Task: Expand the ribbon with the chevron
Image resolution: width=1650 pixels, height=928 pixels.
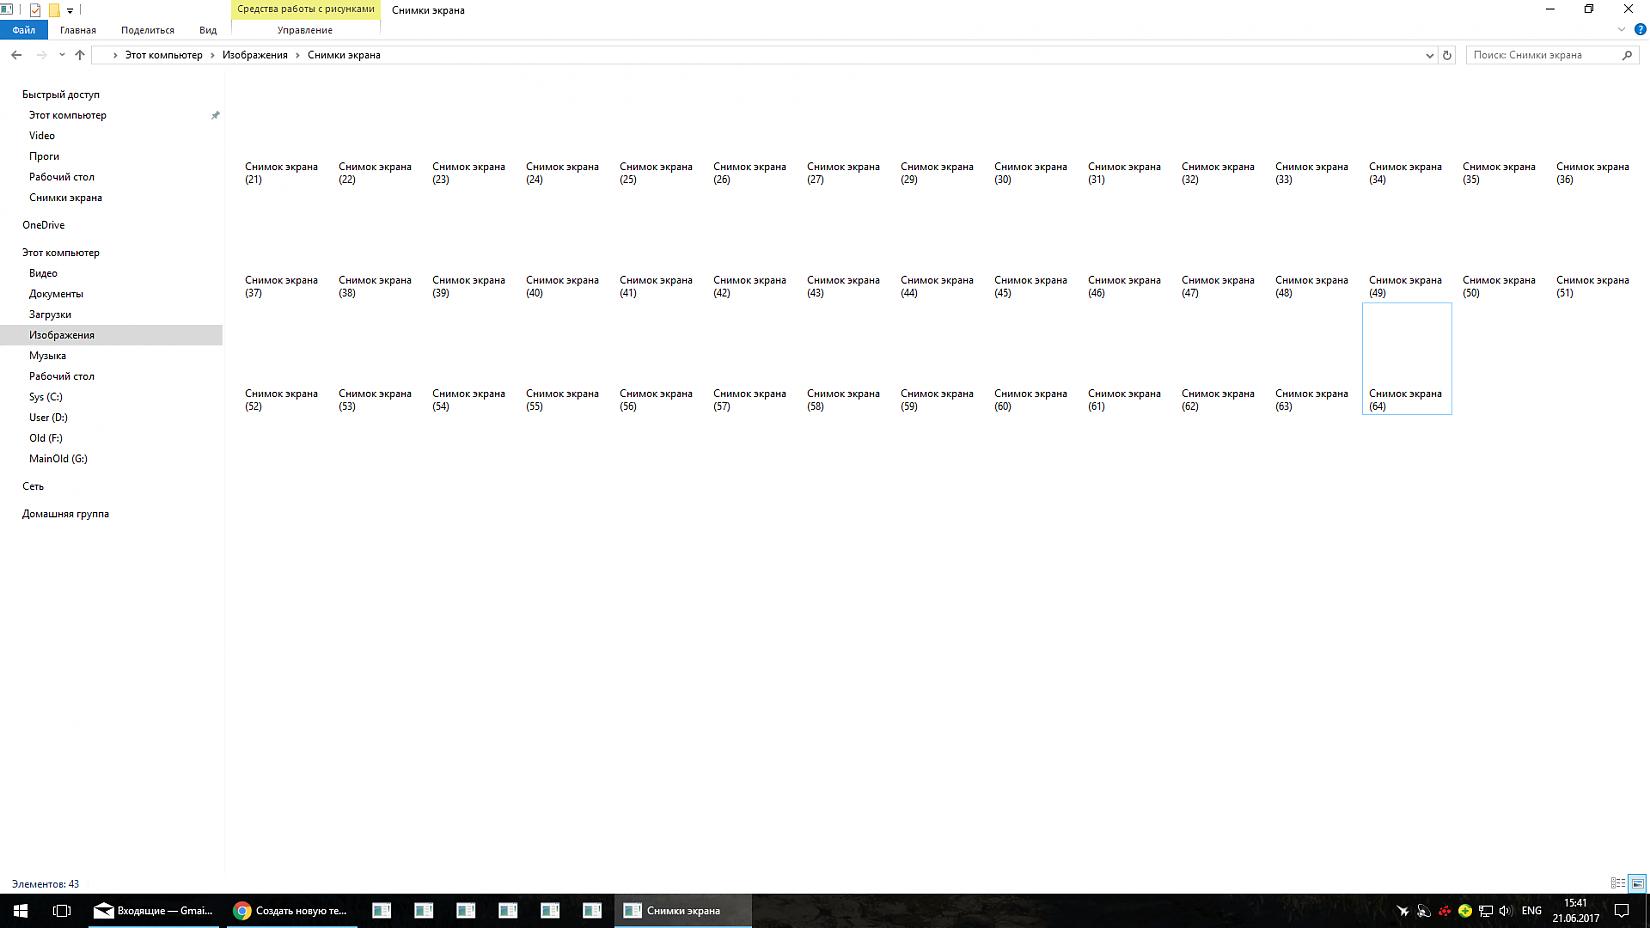Action: (x=1621, y=29)
